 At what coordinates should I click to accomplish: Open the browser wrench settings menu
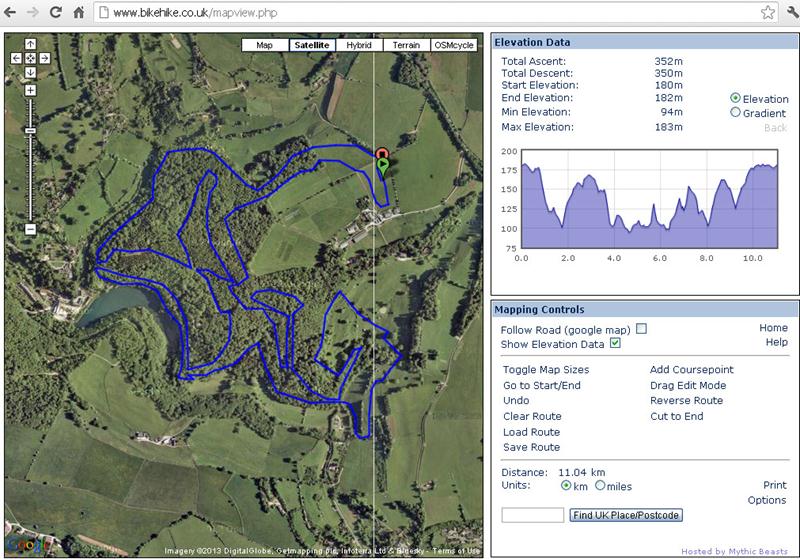click(788, 13)
